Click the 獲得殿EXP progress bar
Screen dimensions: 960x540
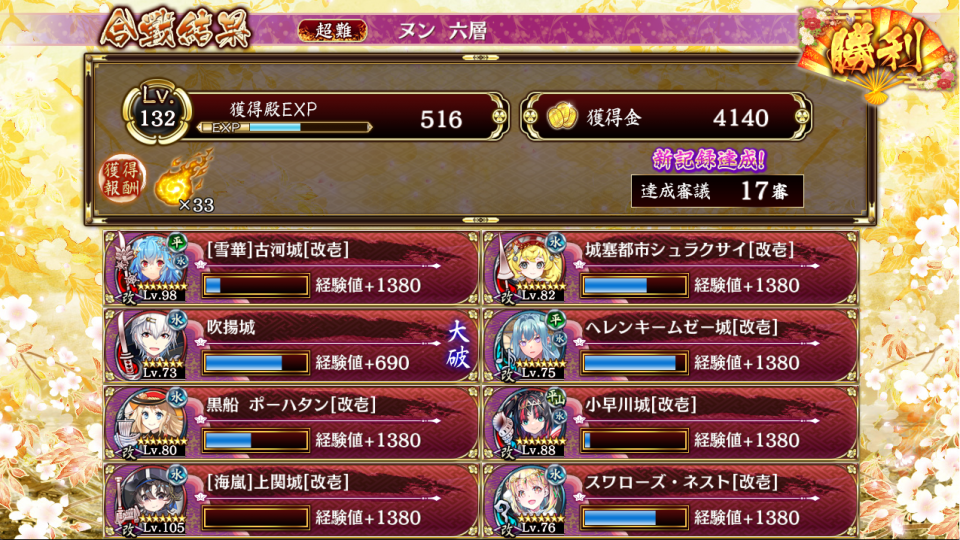[x=285, y=127]
